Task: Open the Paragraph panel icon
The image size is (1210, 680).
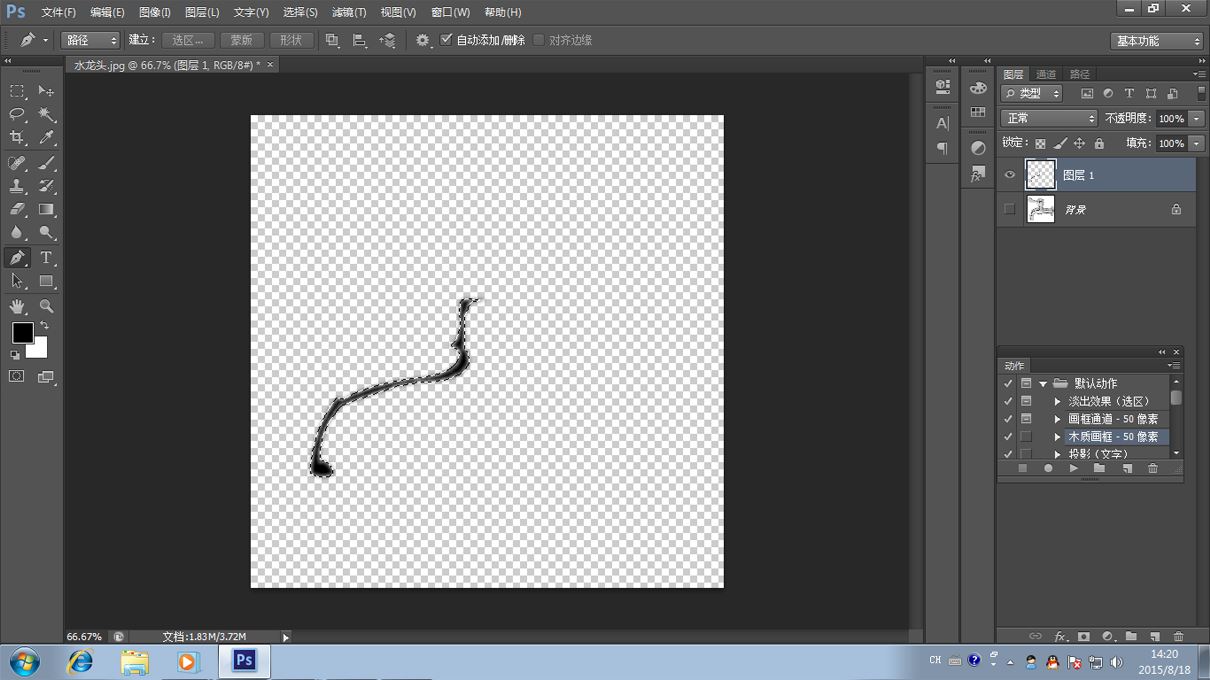Action: 942,148
